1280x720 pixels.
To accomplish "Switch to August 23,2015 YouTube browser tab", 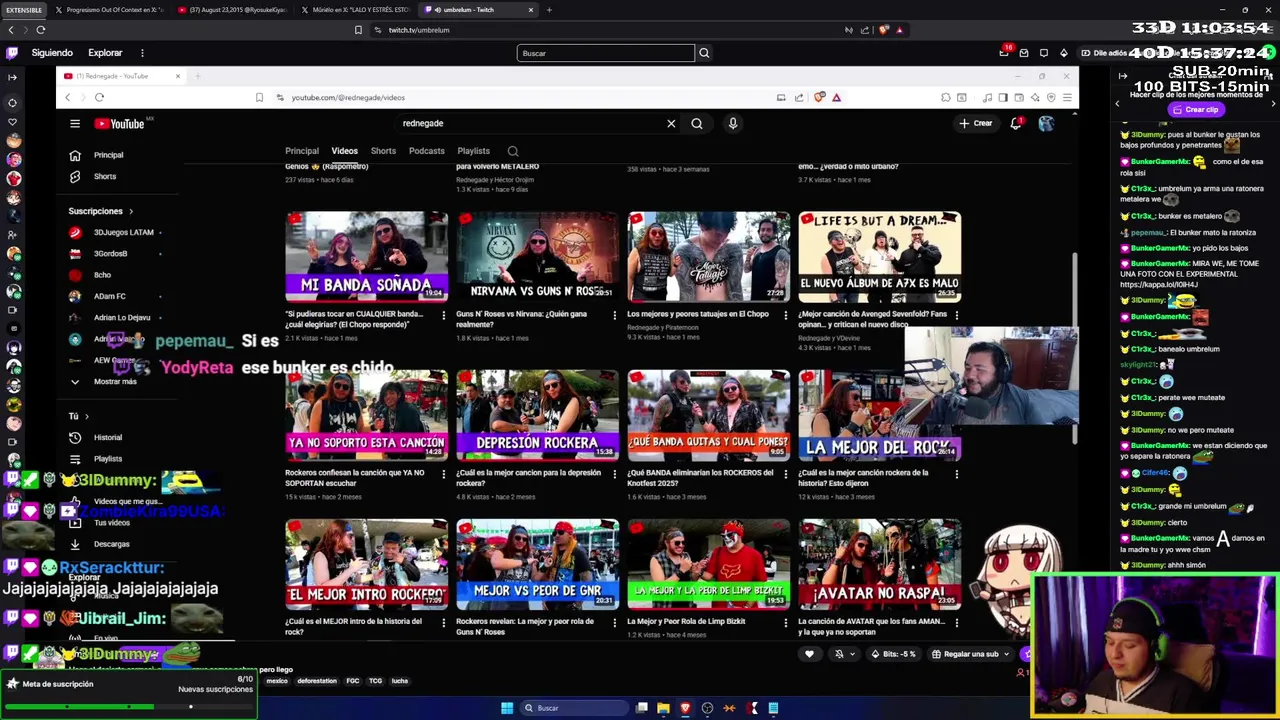I will pos(234,10).
